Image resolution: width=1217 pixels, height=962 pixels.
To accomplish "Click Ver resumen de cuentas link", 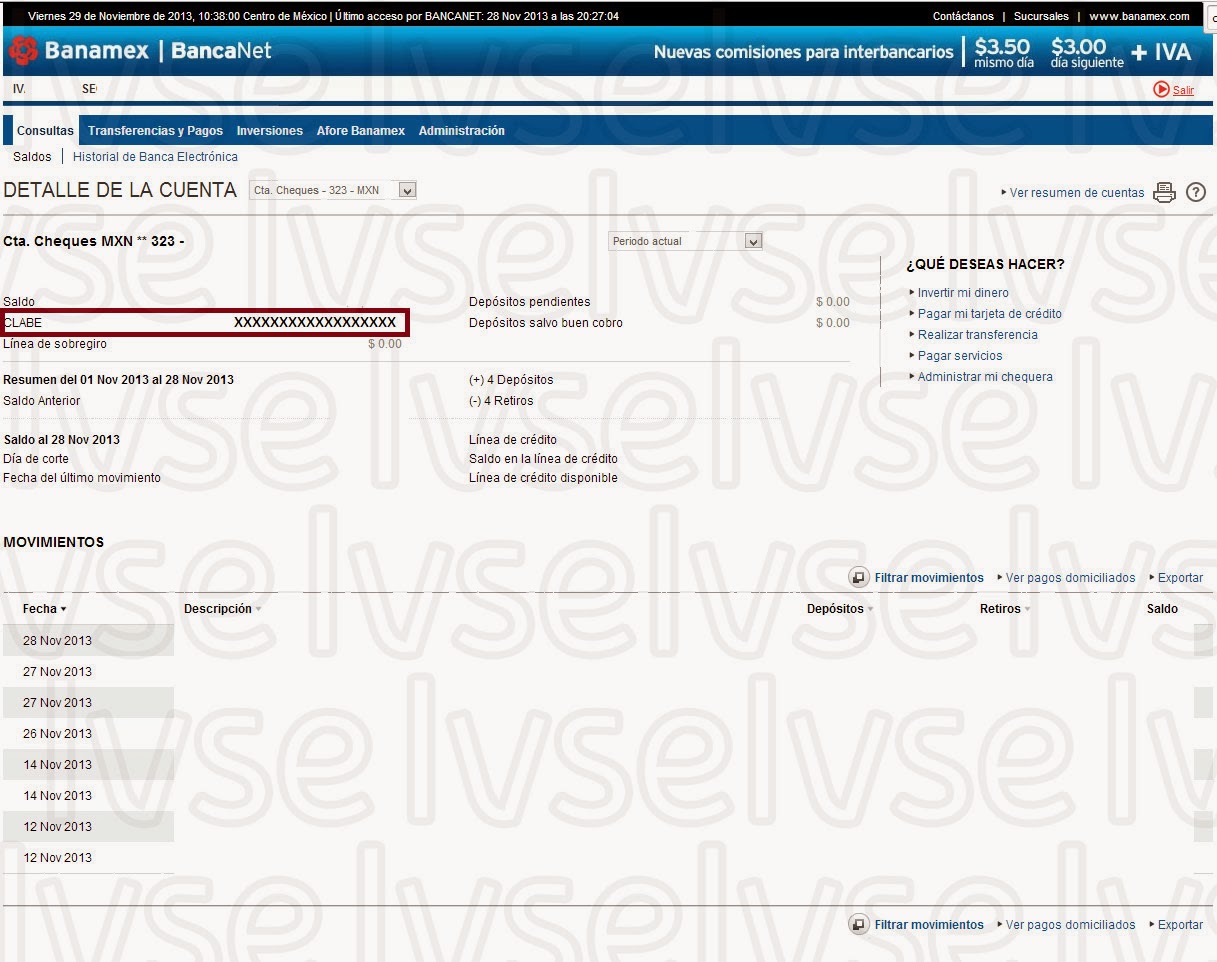I will [x=1077, y=193].
